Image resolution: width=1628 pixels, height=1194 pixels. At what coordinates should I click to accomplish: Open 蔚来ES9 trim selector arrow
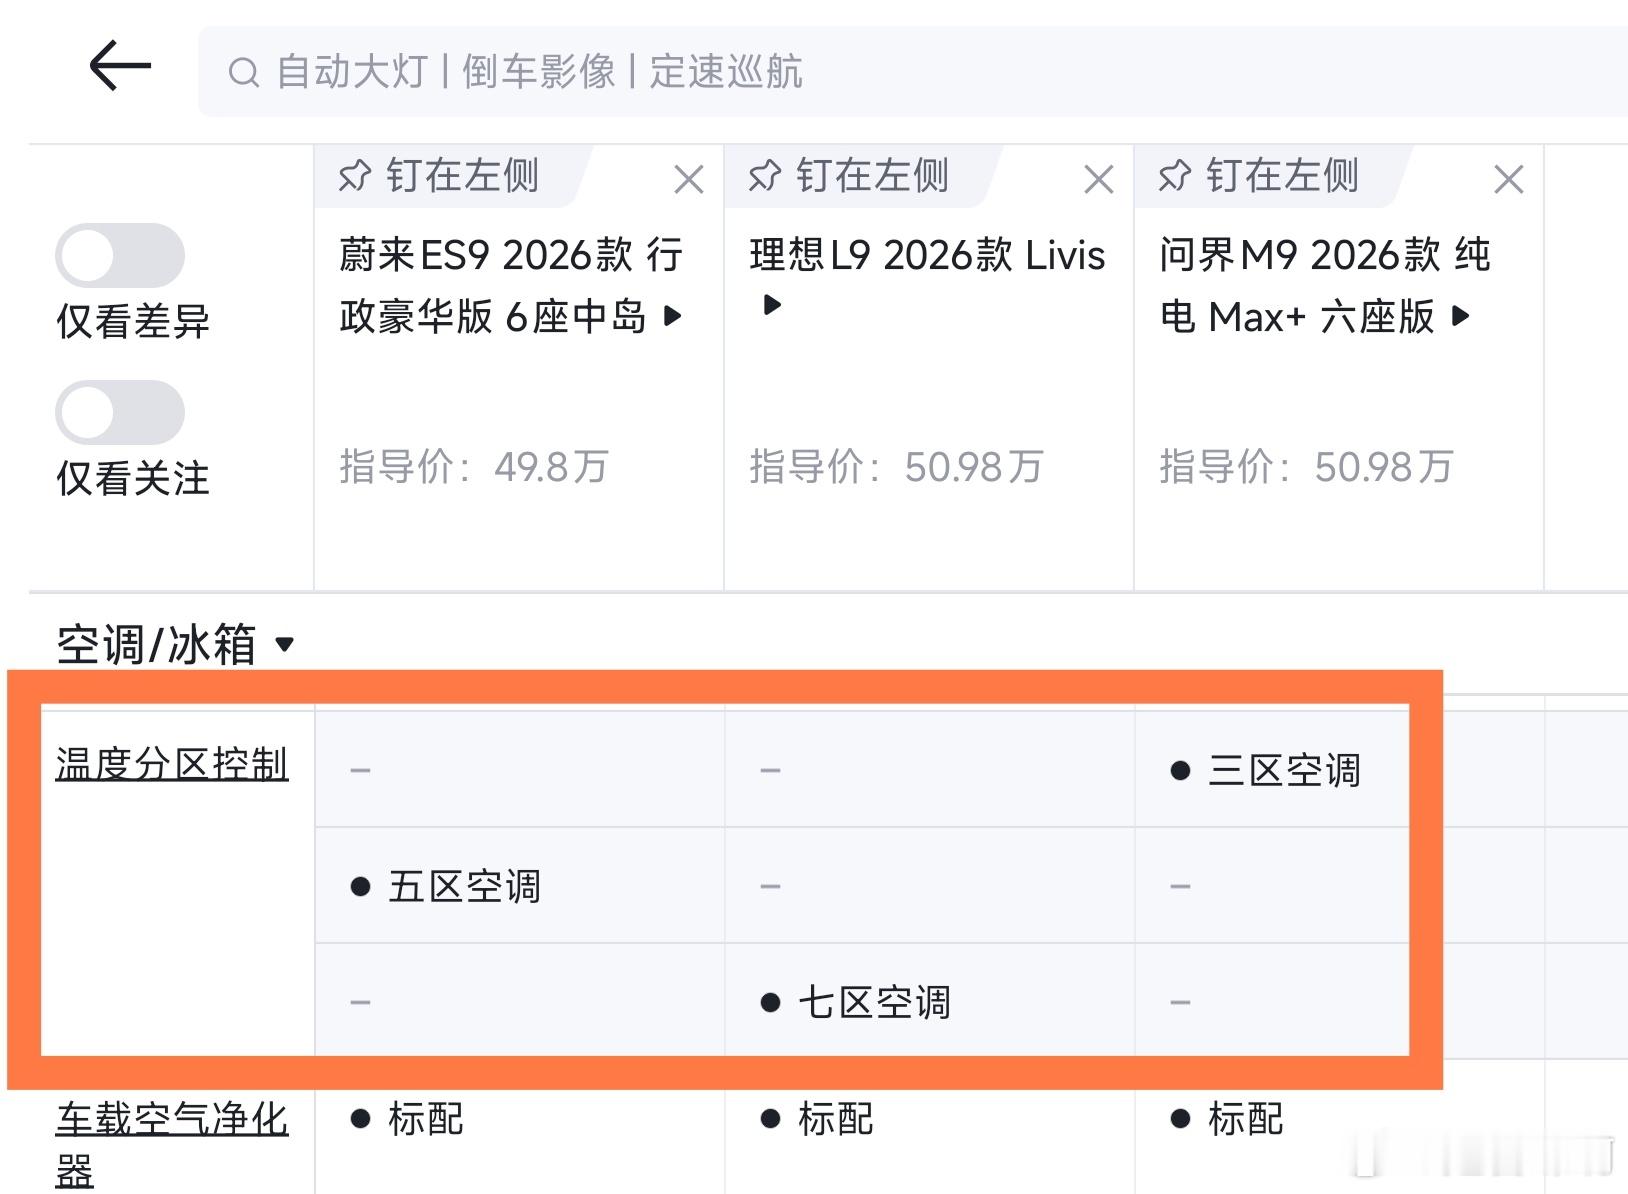pos(673,317)
